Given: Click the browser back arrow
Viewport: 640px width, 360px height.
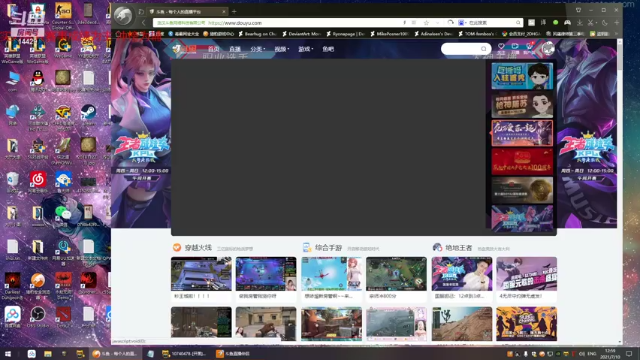Looking at the screenshot, I should [x=143, y=23].
